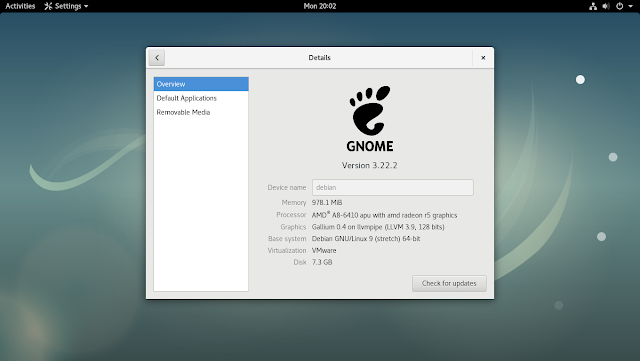Open the Settings application menu
Image resolution: width=640 pixels, height=361 pixels.
(66, 6)
